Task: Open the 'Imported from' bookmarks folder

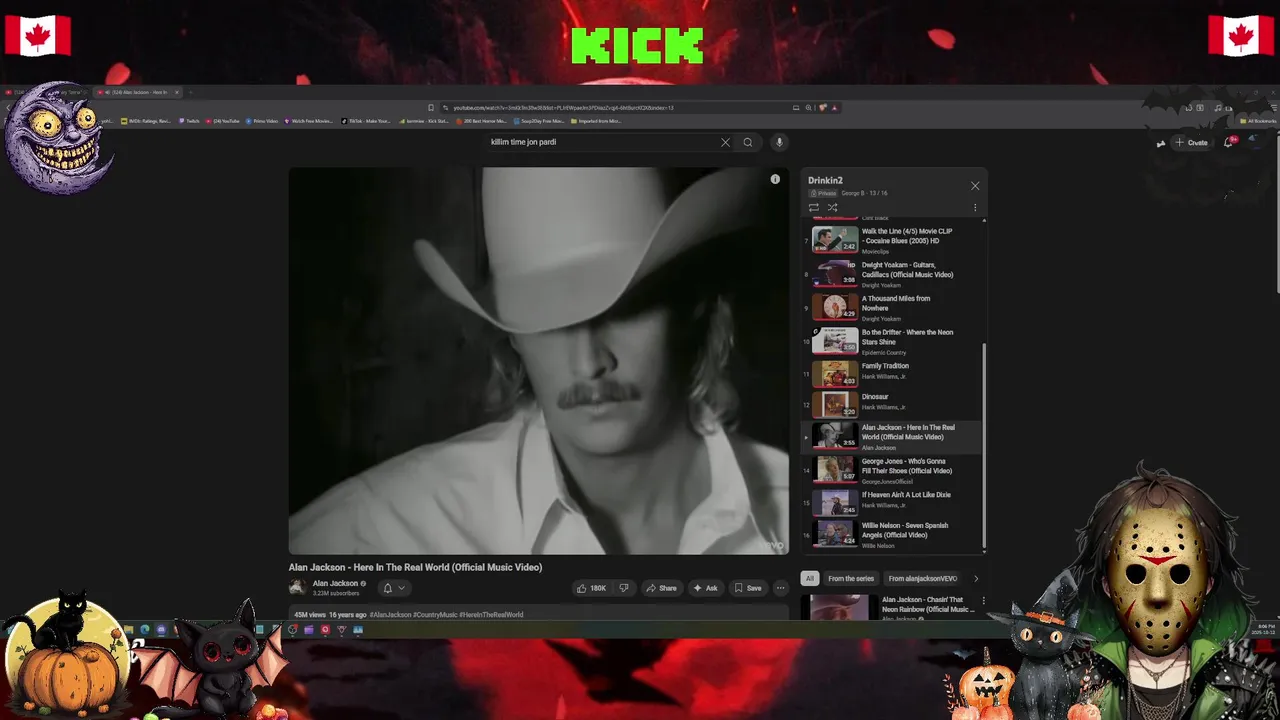Action: pos(596,121)
